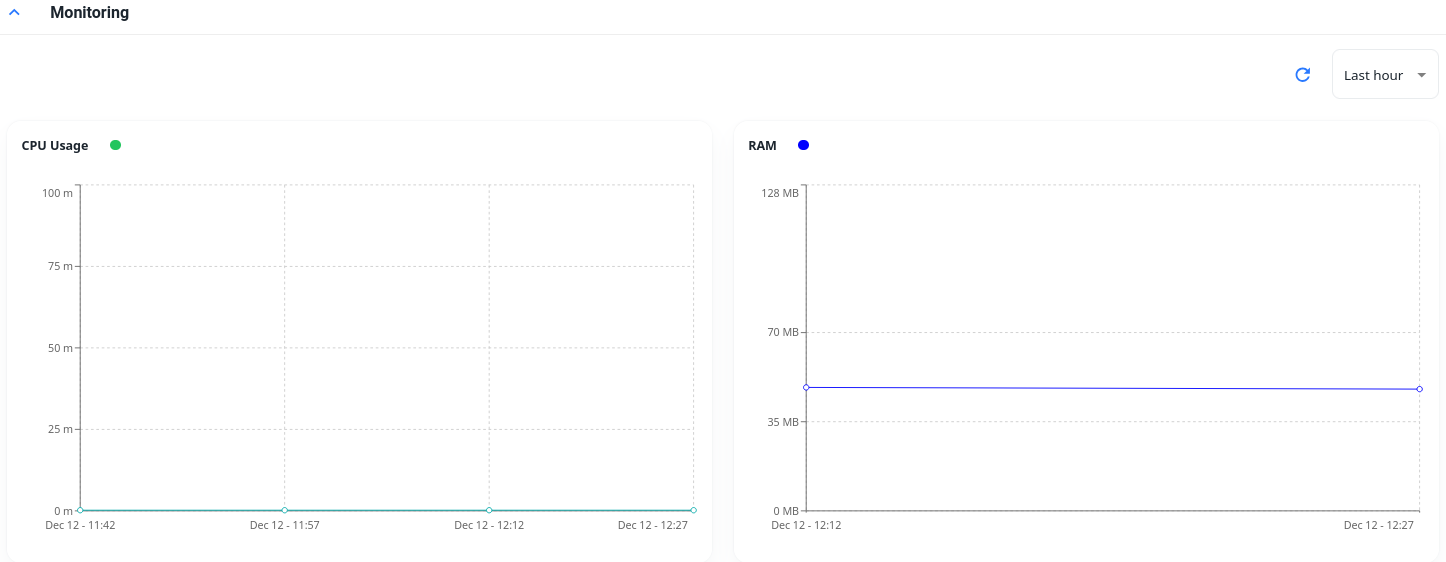Image resolution: width=1446 pixels, height=562 pixels.
Task: Select the RAM data point at Dec 12 - 12:27
Action: pyautogui.click(x=1419, y=389)
